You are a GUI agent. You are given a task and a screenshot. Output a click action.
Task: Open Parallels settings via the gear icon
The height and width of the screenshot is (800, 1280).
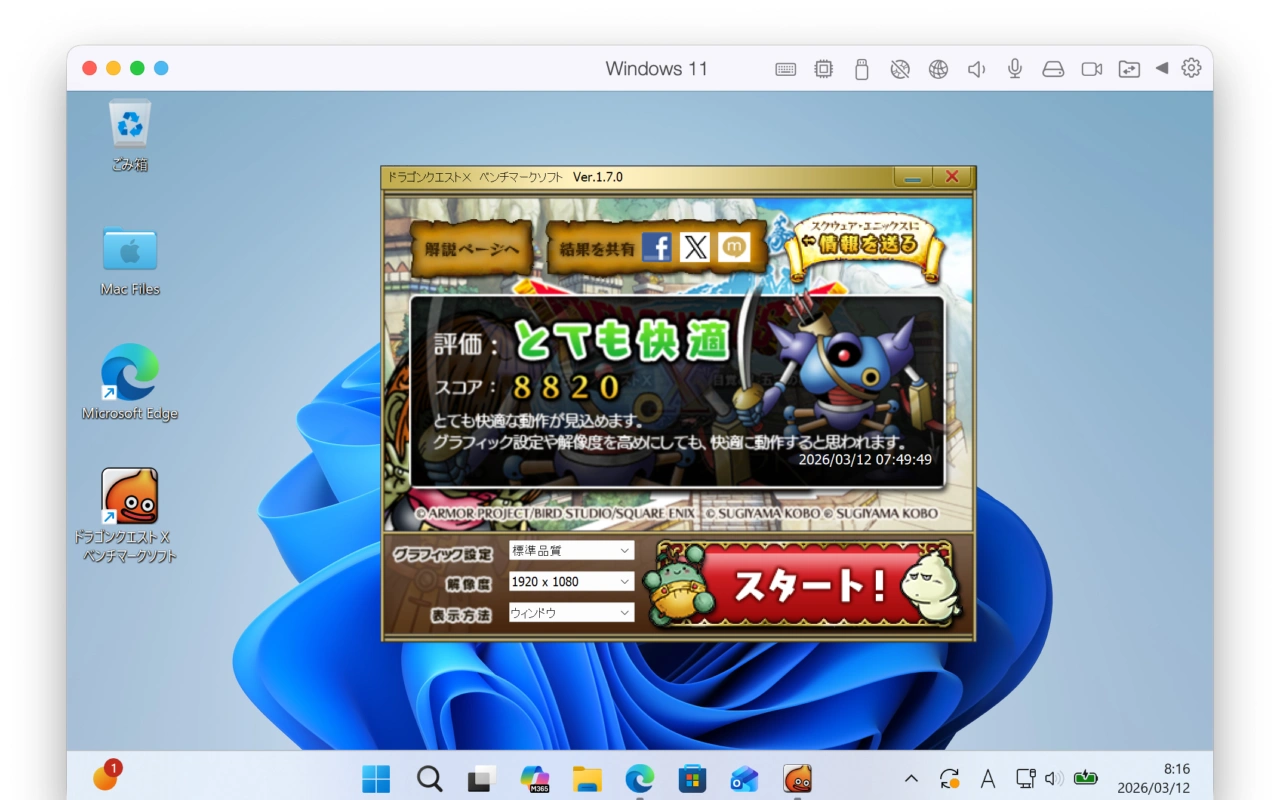click(1190, 68)
